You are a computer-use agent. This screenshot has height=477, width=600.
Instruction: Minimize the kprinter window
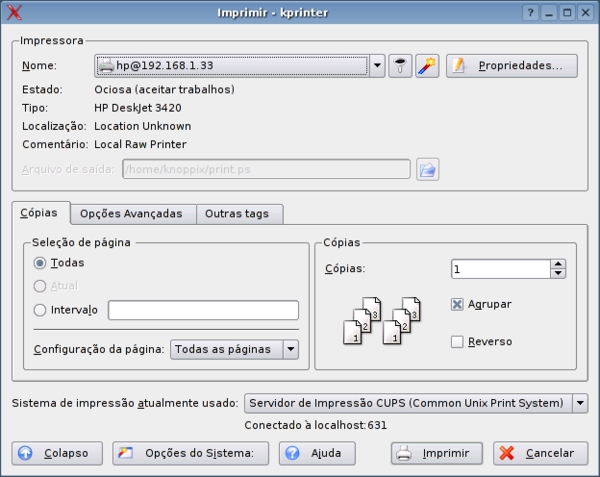[549, 13]
